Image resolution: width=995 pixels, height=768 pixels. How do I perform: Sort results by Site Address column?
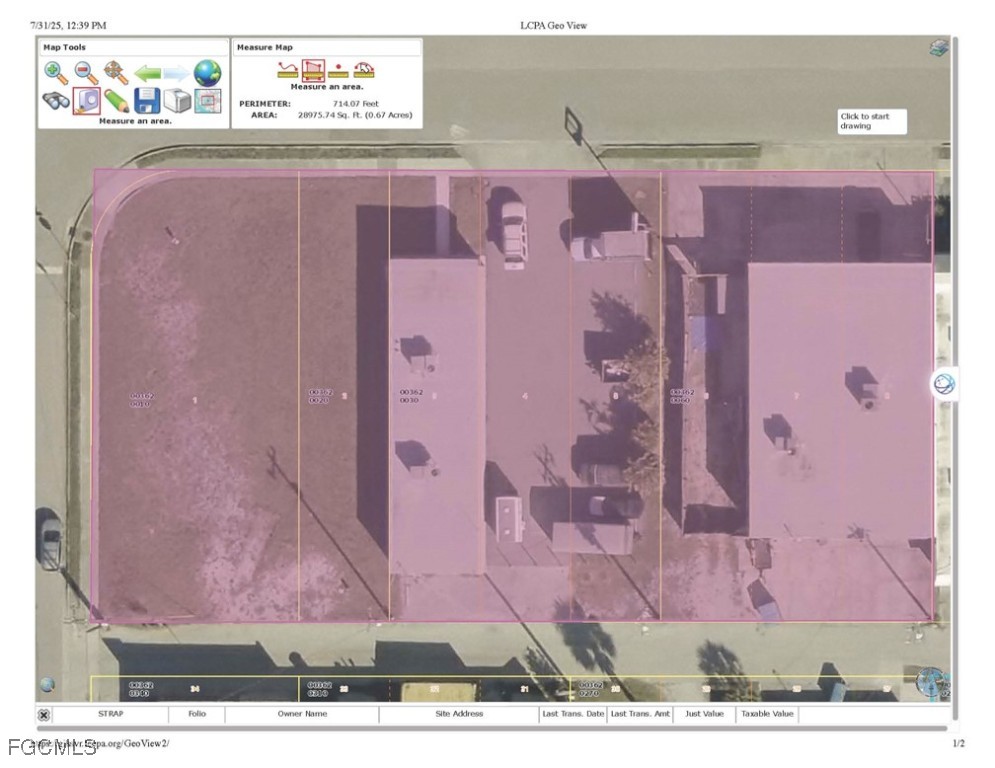click(459, 714)
